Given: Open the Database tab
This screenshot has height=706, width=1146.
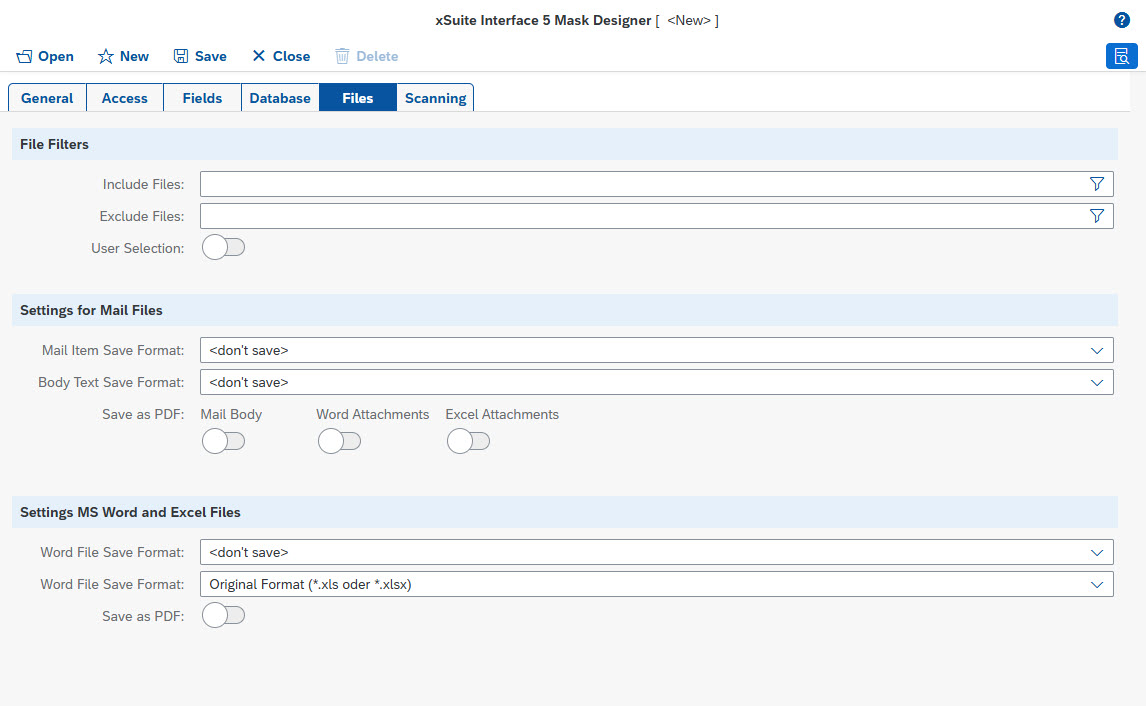Looking at the screenshot, I should point(280,98).
